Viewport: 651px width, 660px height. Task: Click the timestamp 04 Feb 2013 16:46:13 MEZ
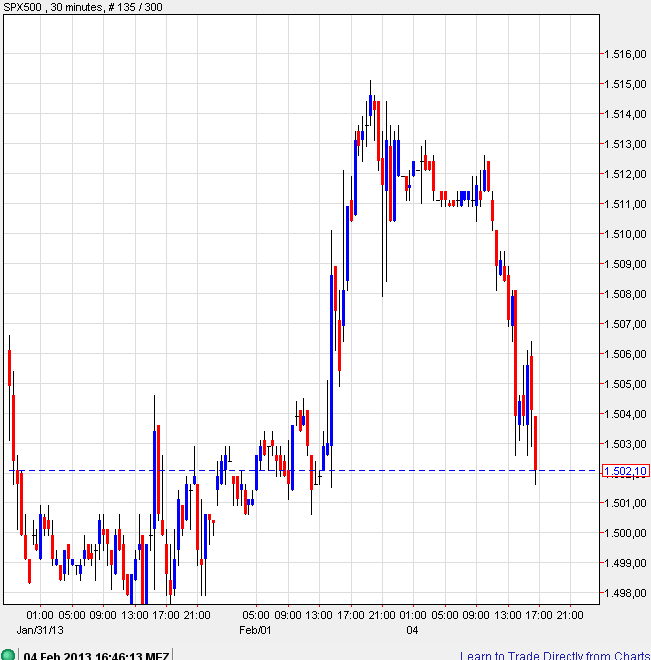point(96,656)
